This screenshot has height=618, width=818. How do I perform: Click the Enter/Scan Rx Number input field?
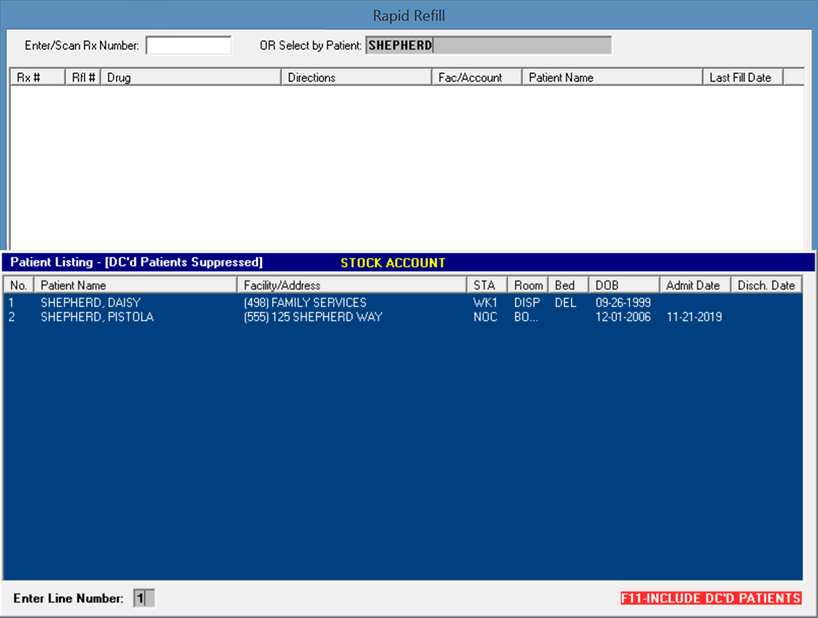[x=188, y=45]
